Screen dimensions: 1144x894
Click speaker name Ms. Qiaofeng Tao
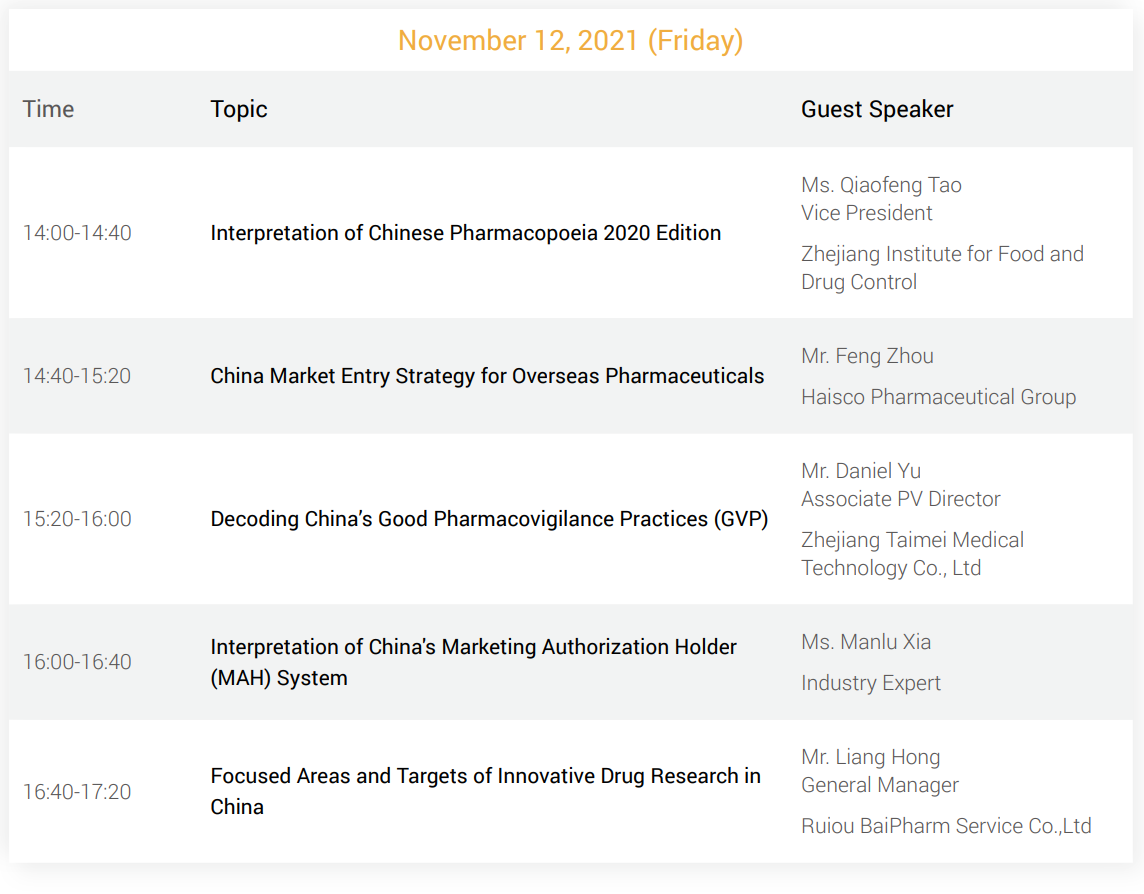click(x=881, y=185)
